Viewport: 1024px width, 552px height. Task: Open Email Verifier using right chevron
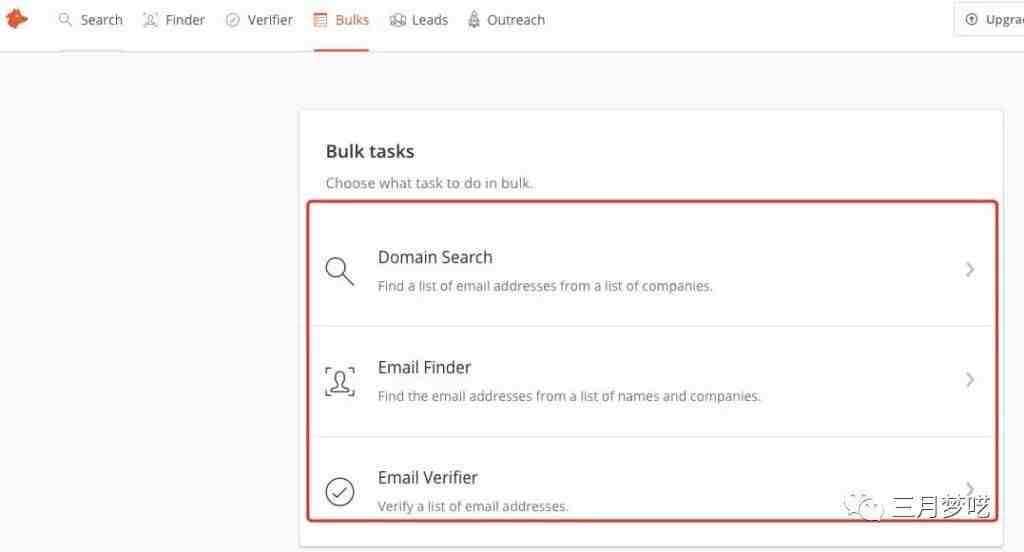click(x=970, y=489)
